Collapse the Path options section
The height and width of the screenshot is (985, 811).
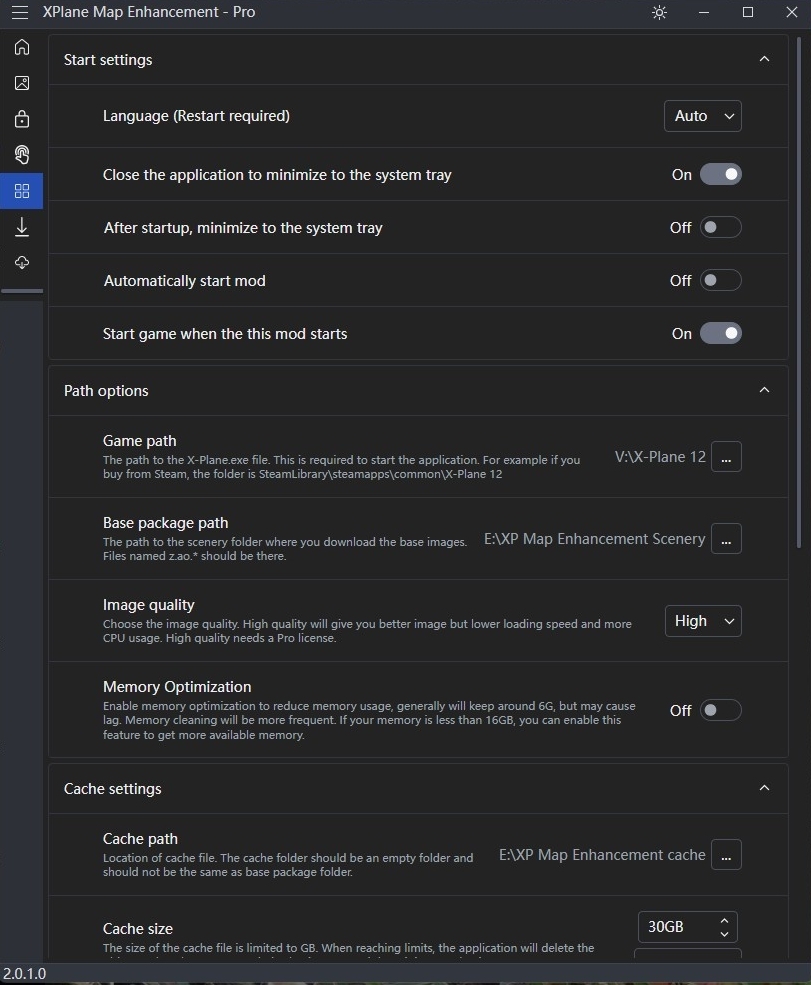coord(764,390)
